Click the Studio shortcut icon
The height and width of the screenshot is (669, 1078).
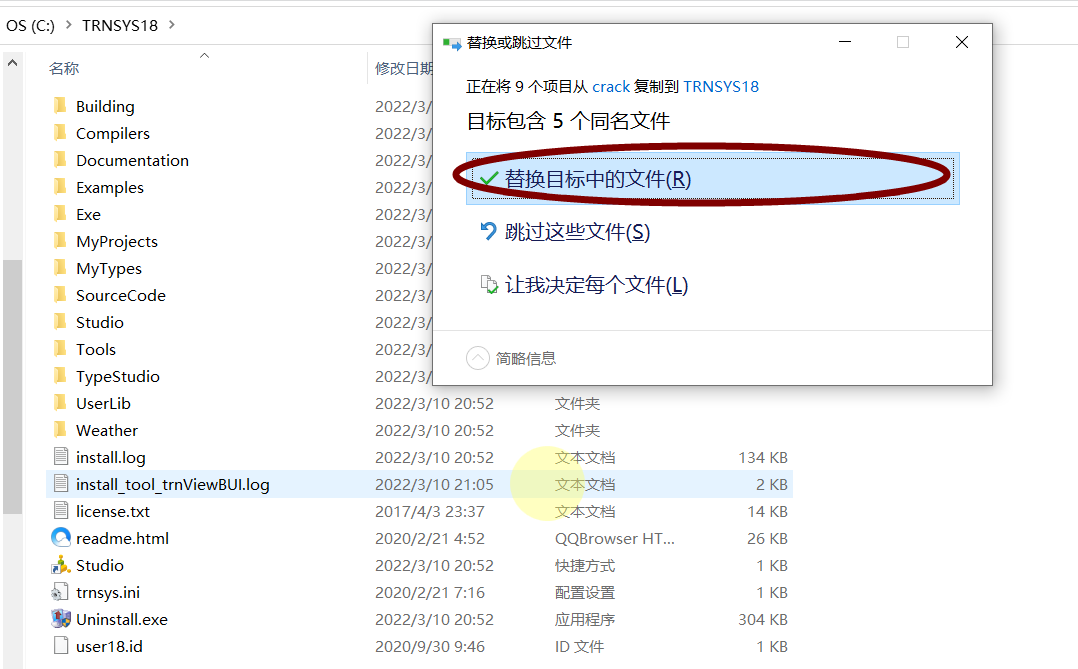click(x=61, y=564)
